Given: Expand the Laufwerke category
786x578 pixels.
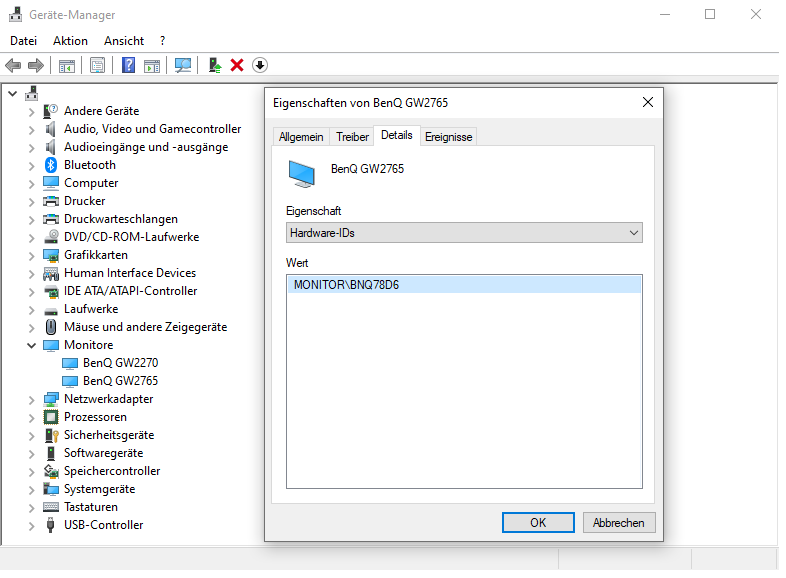Looking at the screenshot, I should tap(31, 310).
